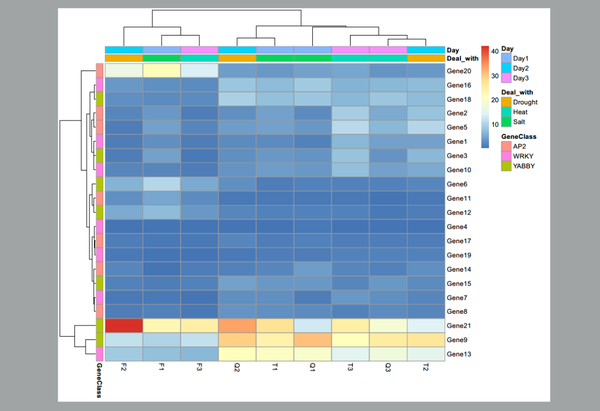Click the Day2 legend color swatch
Viewport: 600px width, 411px height.
click(x=506, y=68)
